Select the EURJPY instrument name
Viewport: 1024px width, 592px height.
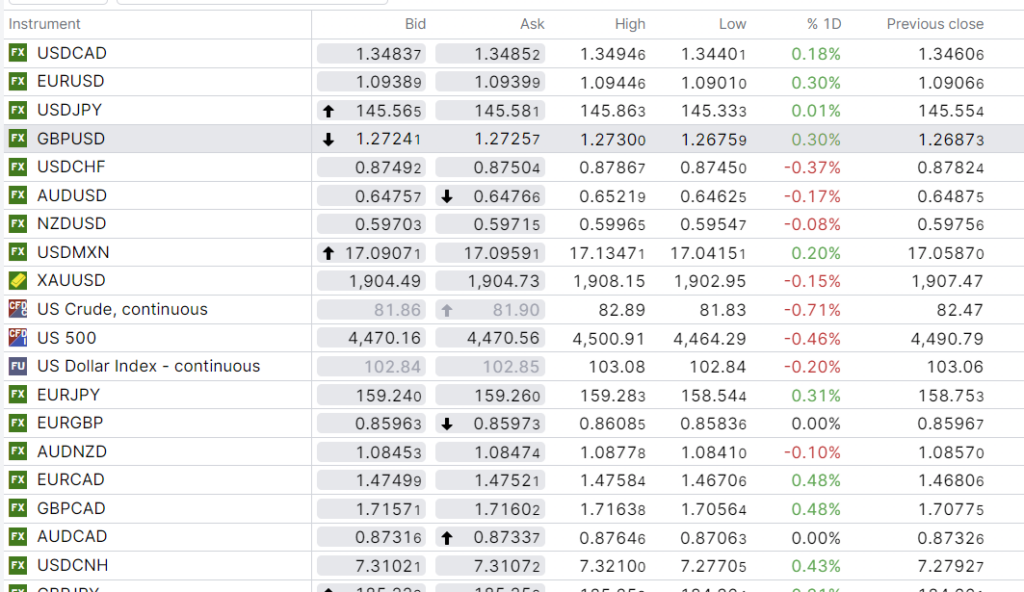[68, 395]
